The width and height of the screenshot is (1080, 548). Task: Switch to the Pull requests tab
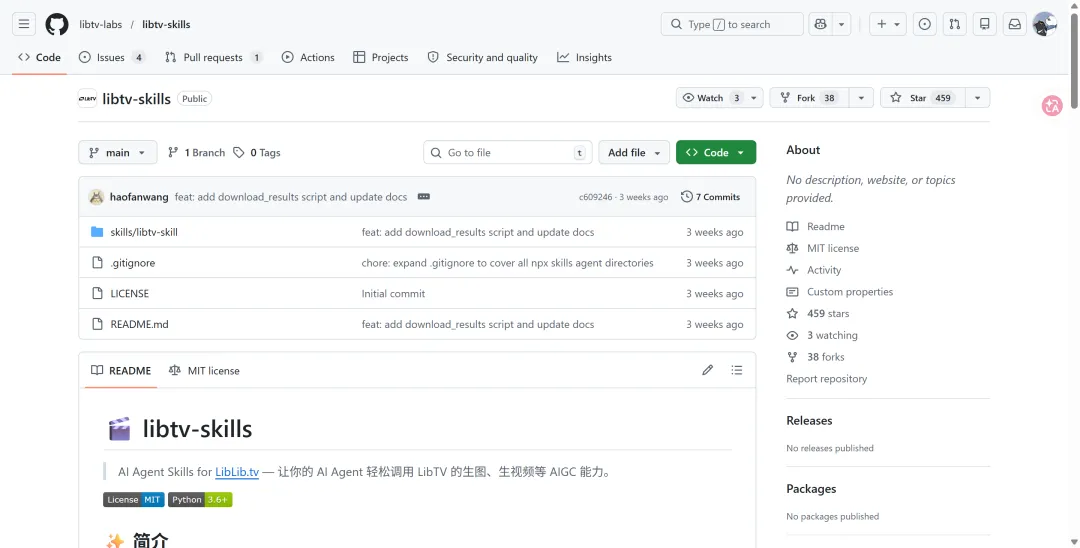[x=214, y=57]
